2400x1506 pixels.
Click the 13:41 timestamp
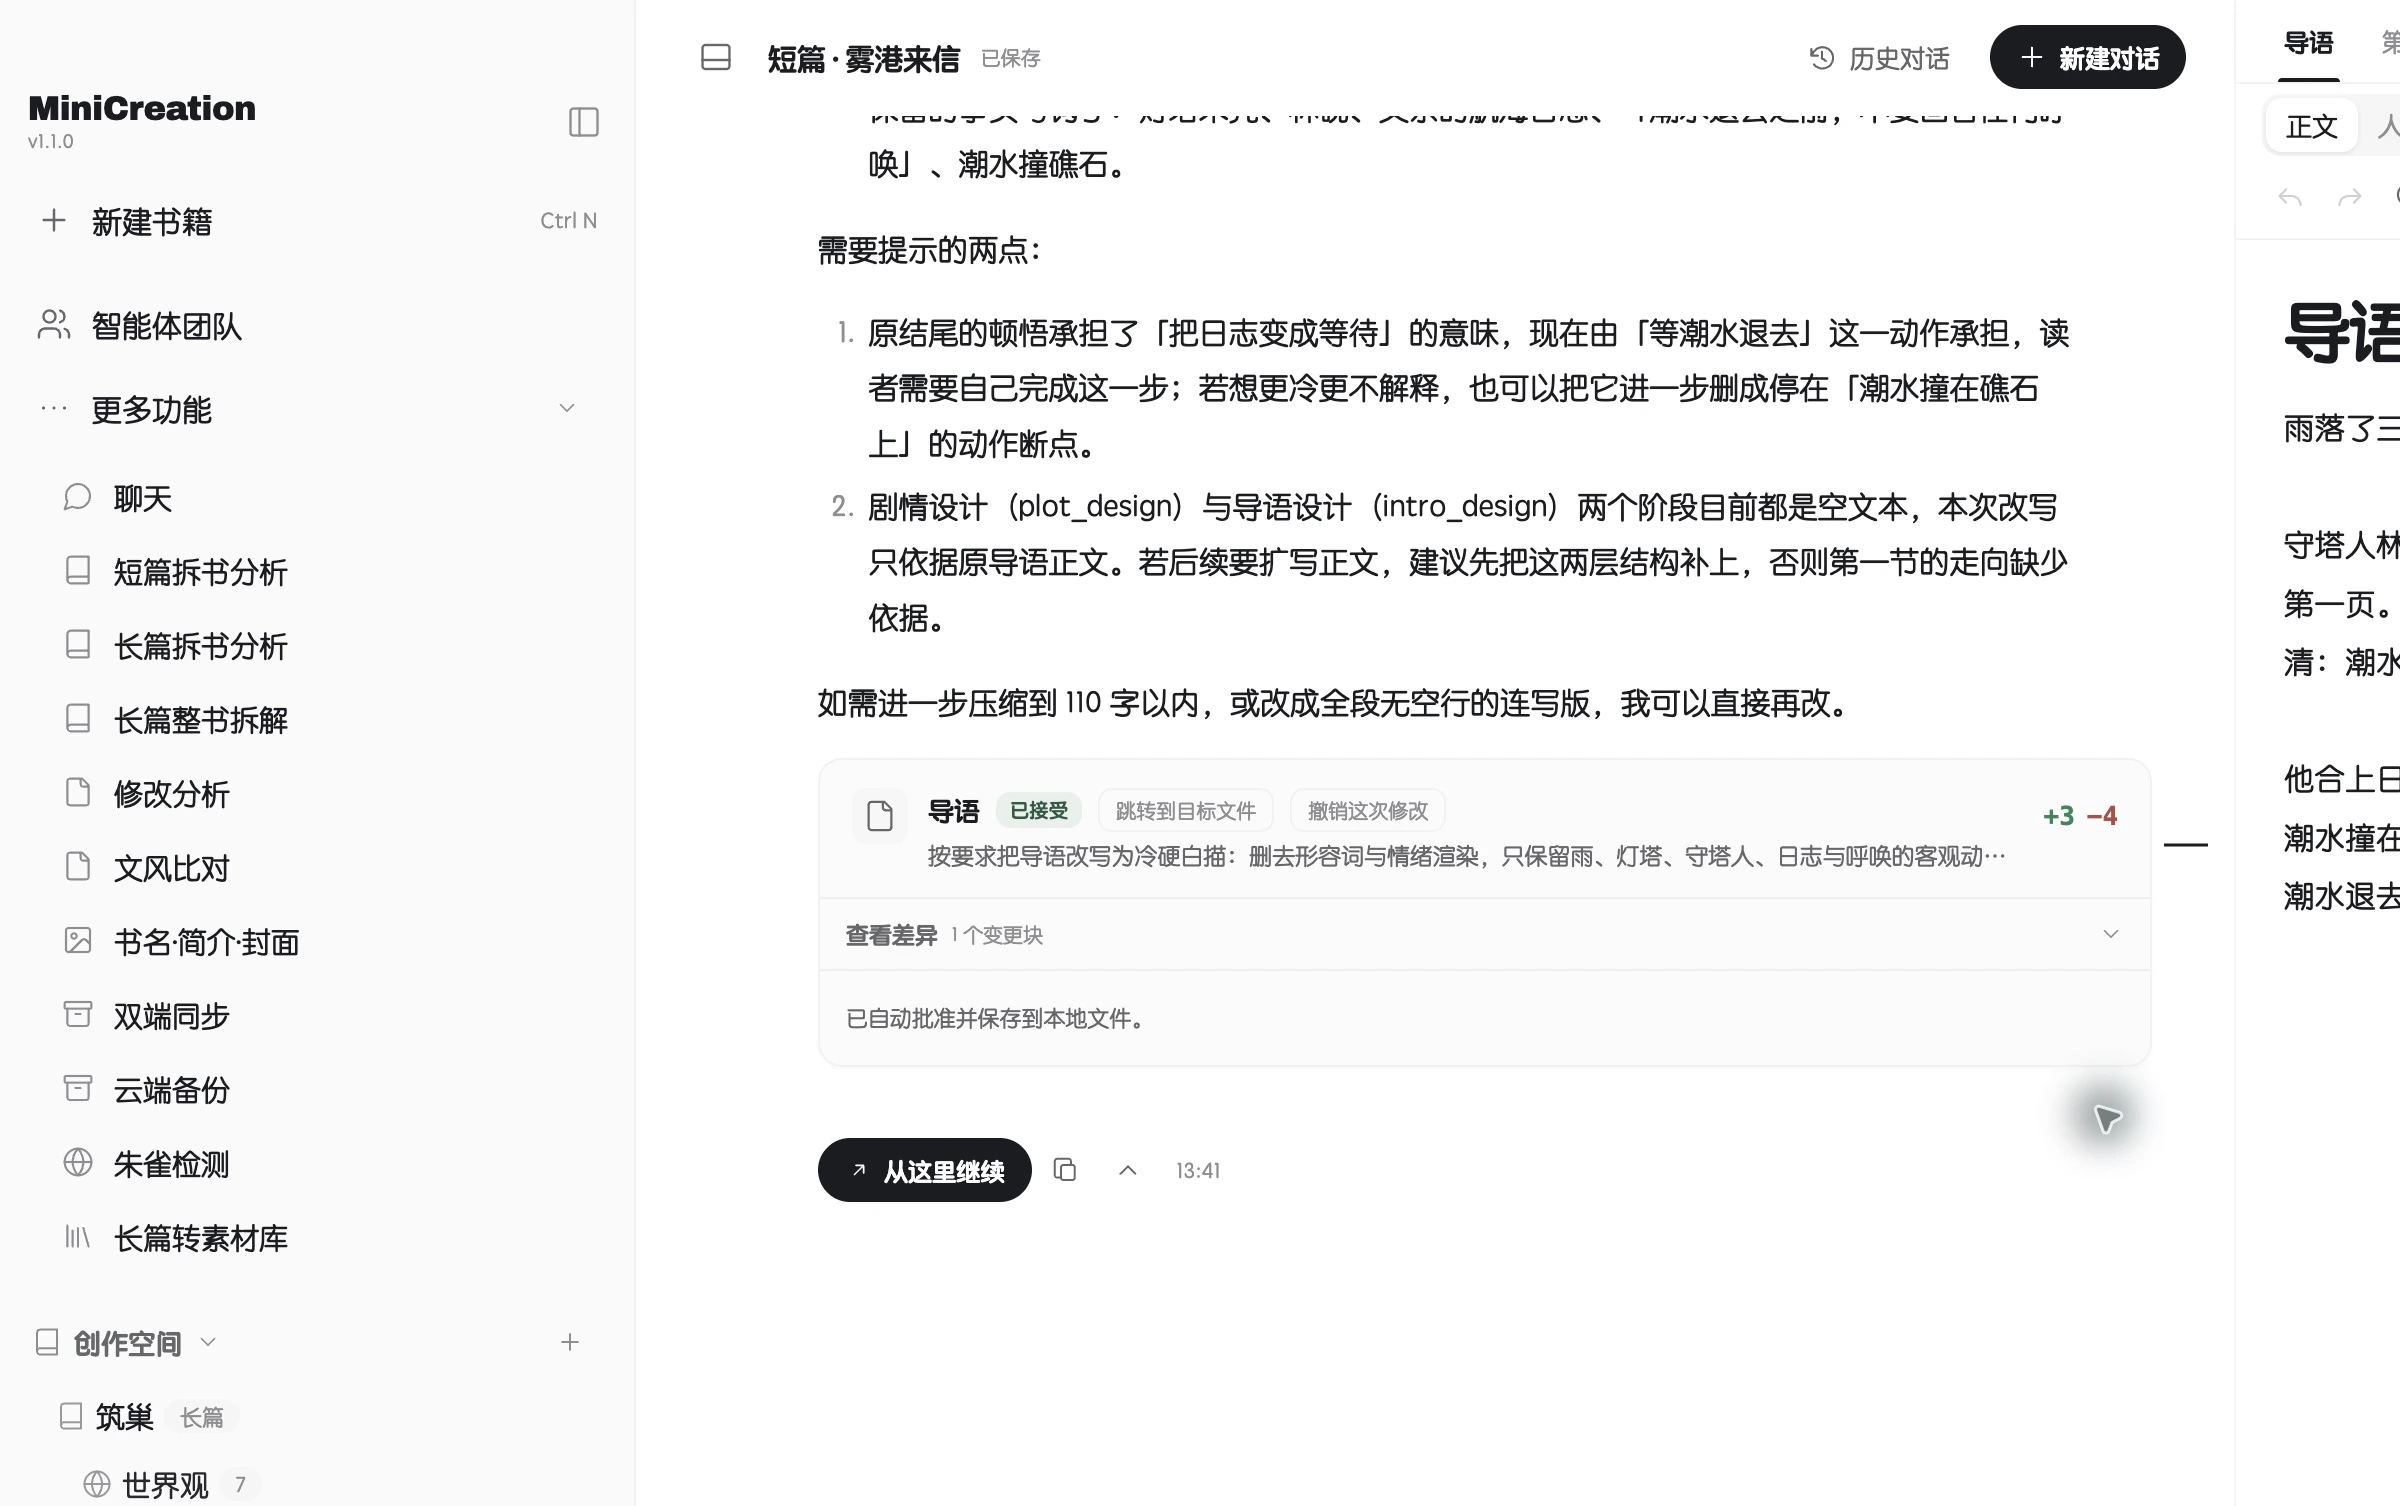(1198, 1170)
